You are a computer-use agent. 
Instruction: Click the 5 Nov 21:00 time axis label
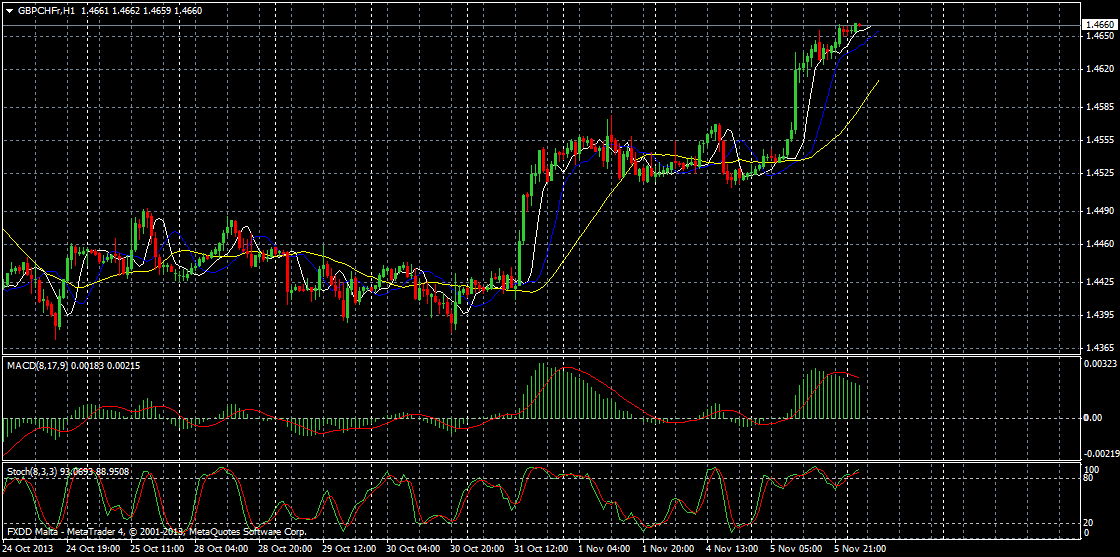[859, 549]
